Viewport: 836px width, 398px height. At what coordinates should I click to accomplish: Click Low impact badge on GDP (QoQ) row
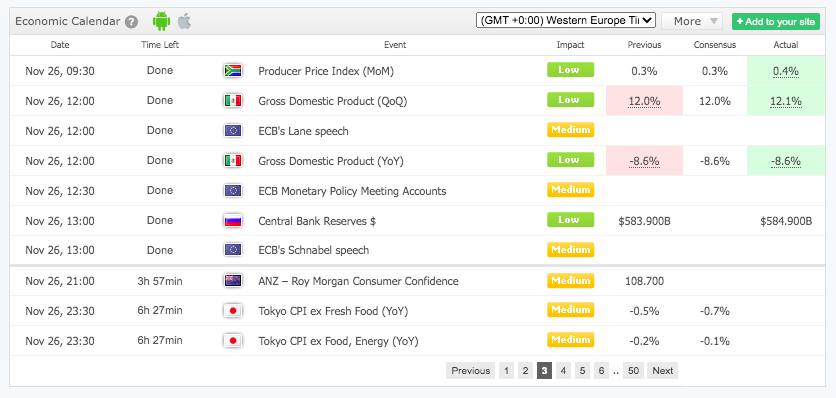(x=570, y=100)
